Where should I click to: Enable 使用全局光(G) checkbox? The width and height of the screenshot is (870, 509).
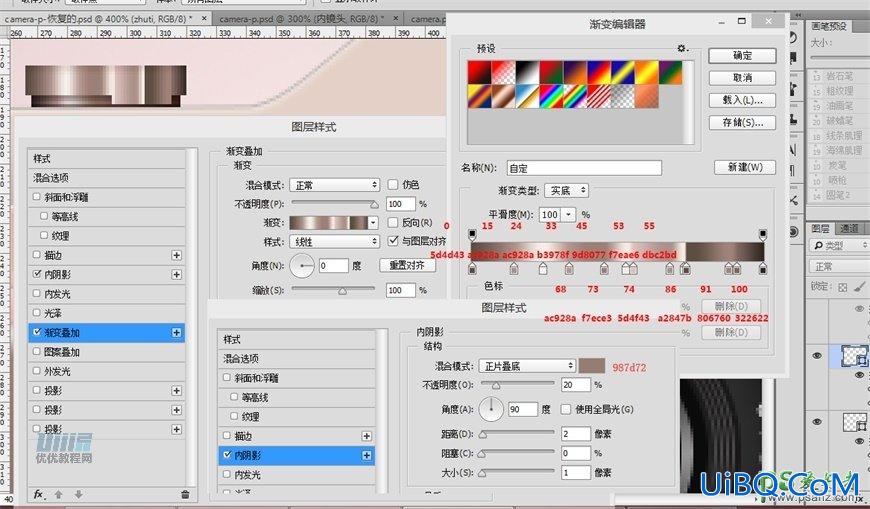click(565, 409)
